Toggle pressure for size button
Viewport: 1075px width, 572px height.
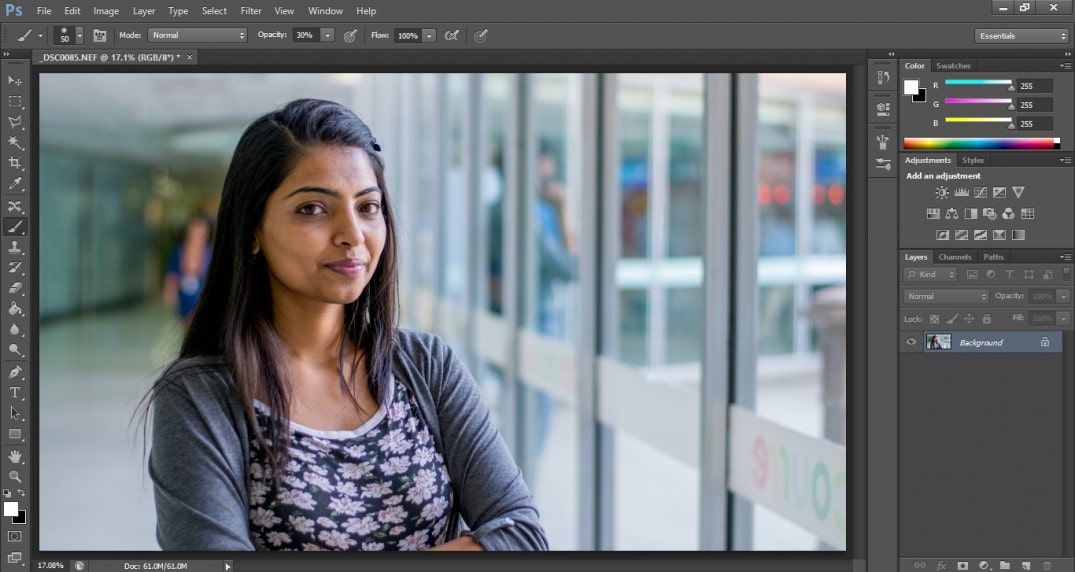point(481,36)
